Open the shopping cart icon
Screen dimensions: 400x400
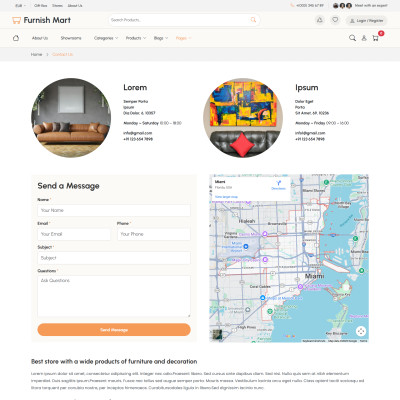(x=375, y=38)
